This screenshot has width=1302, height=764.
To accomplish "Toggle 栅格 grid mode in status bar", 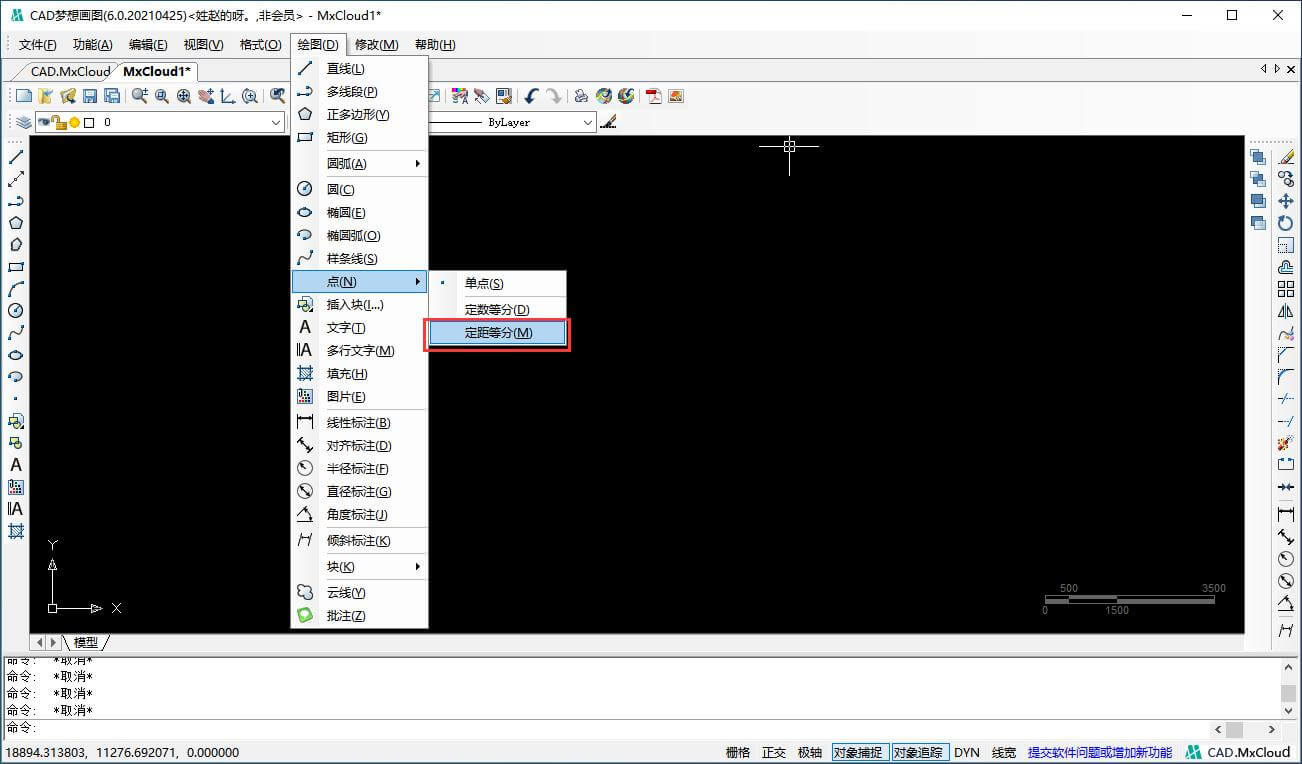I will (x=738, y=753).
